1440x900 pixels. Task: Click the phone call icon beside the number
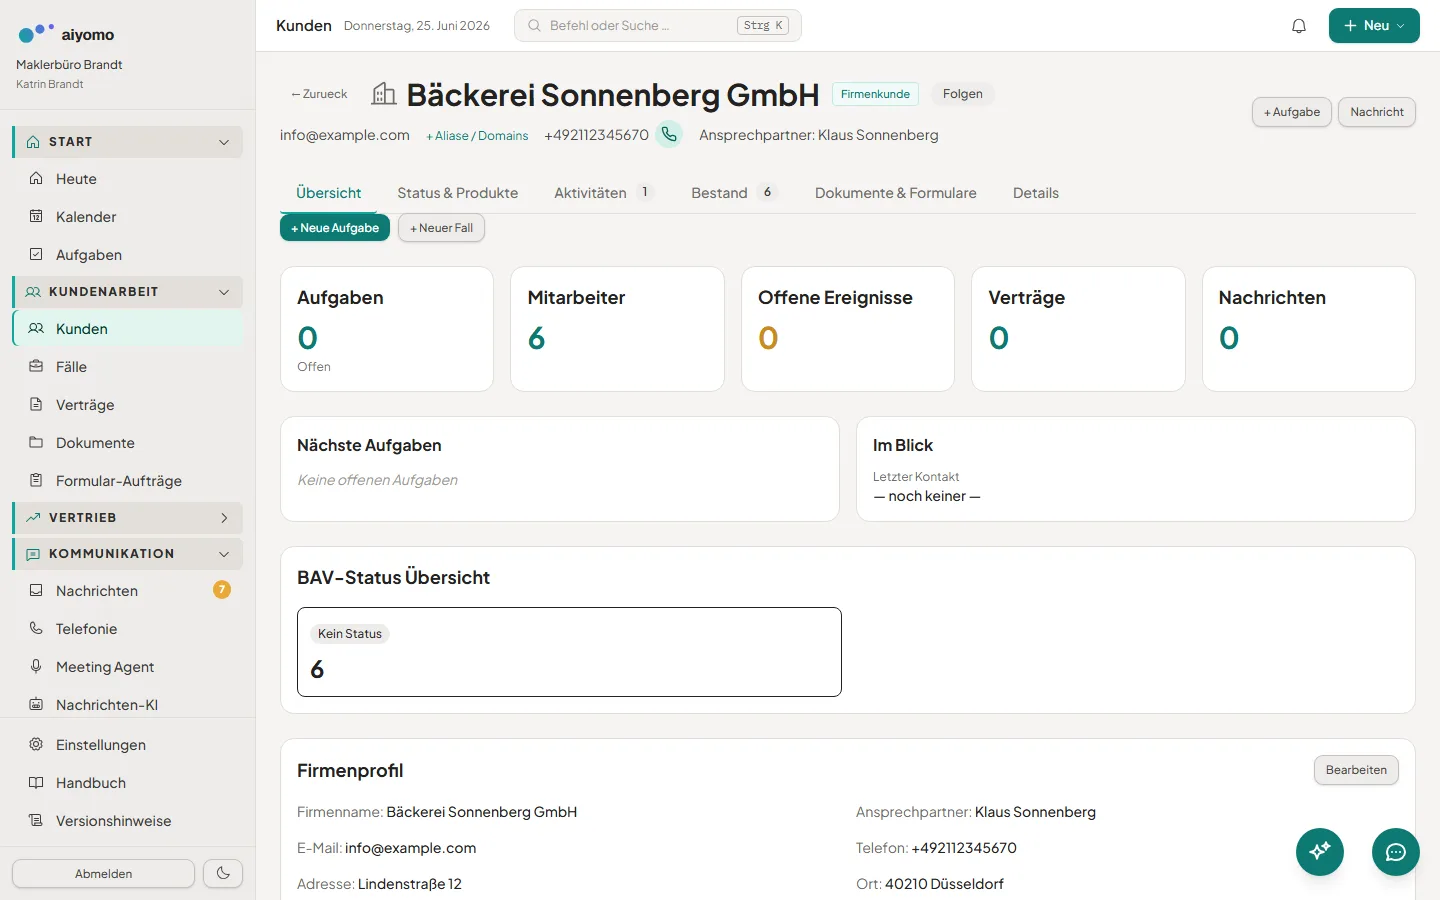[669, 134]
